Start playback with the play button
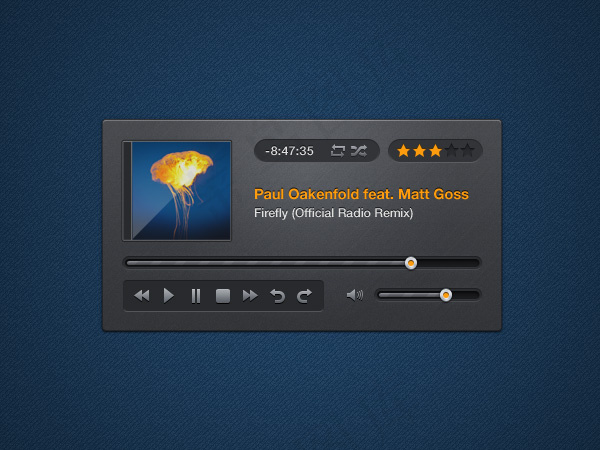Screen dimensions: 600x450 169,296
